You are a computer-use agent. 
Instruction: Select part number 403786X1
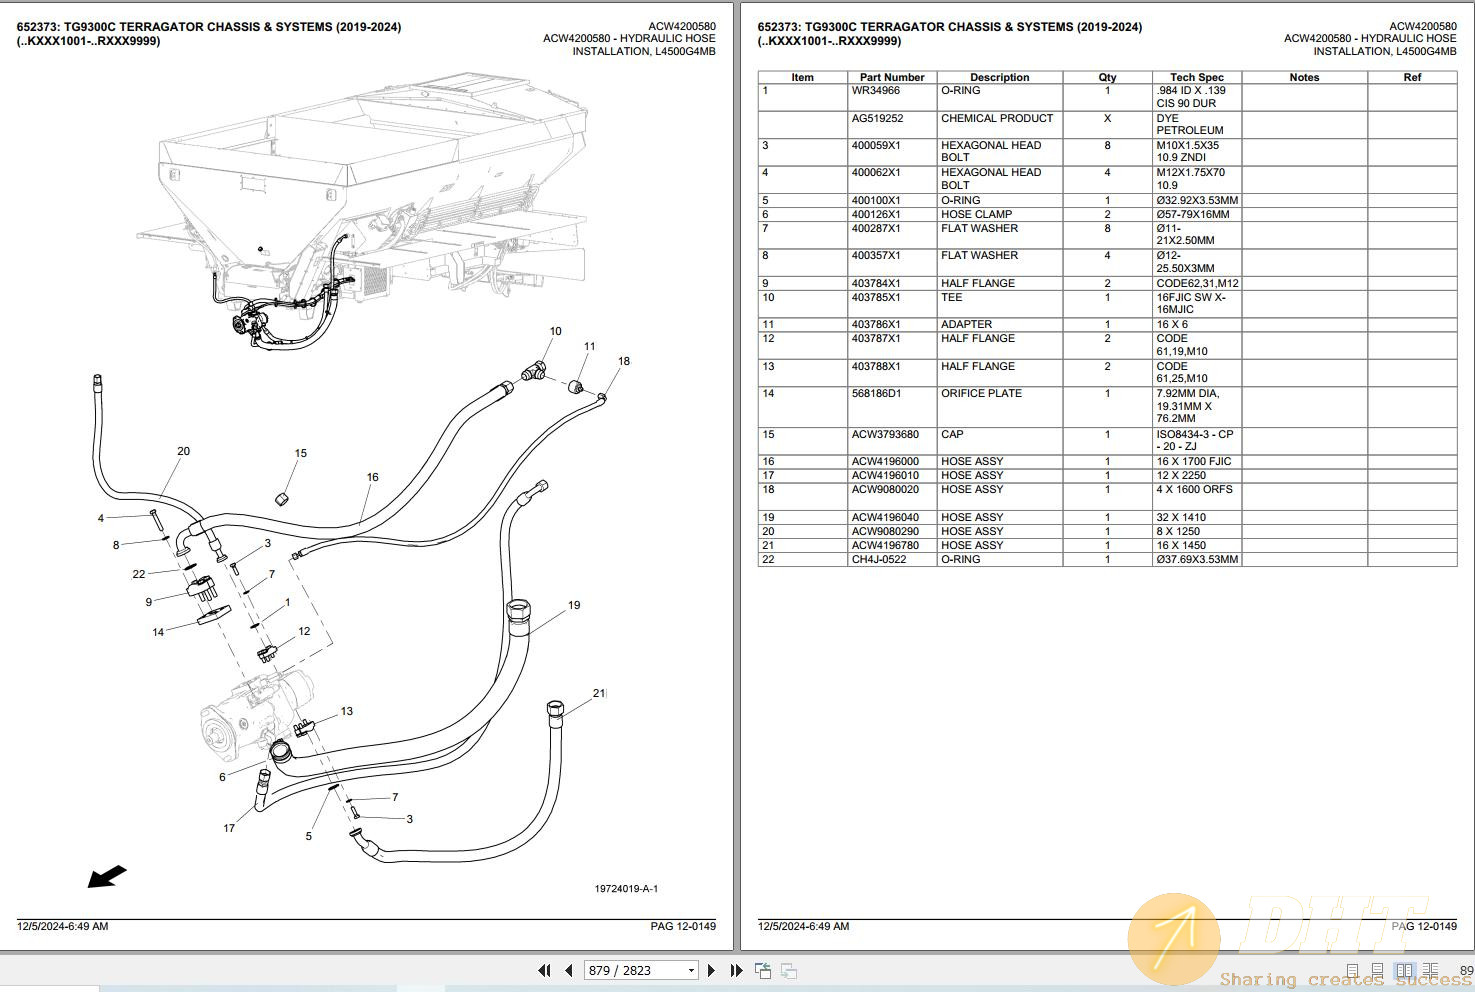click(876, 324)
